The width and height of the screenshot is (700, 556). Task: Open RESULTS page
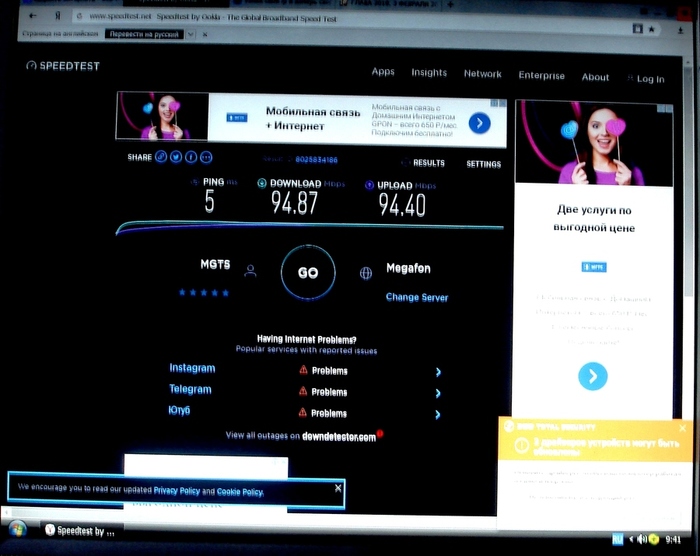click(429, 163)
